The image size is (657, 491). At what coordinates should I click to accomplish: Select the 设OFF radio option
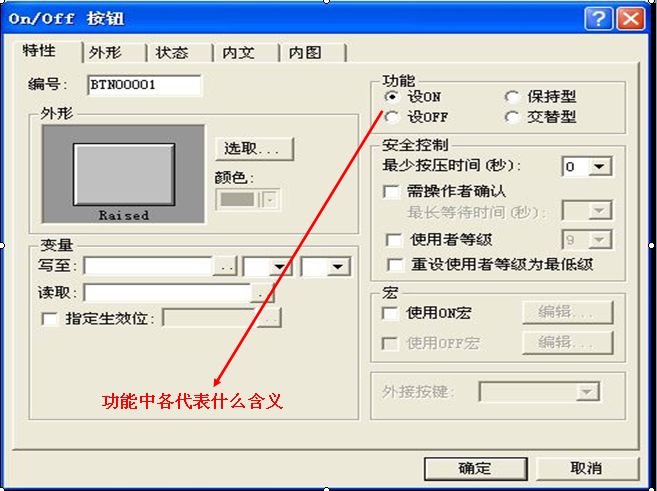391,117
